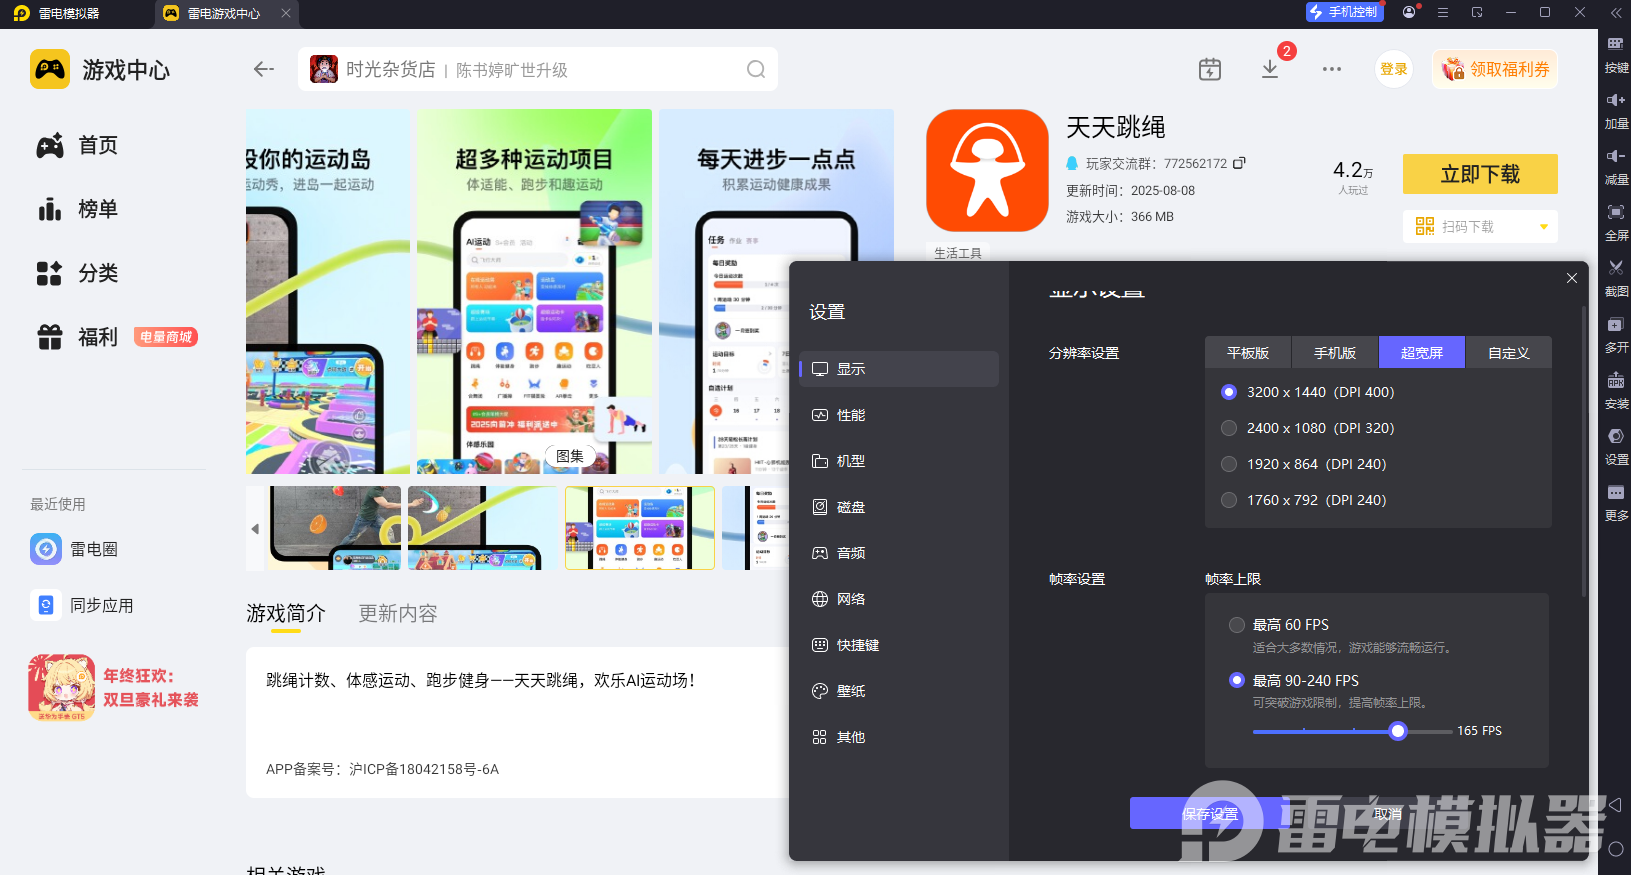Image resolution: width=1631 pixels, height=875 pixels.
Task: Expand the 扫码下载 dropdown arrow
Action: coord(1544,227)
